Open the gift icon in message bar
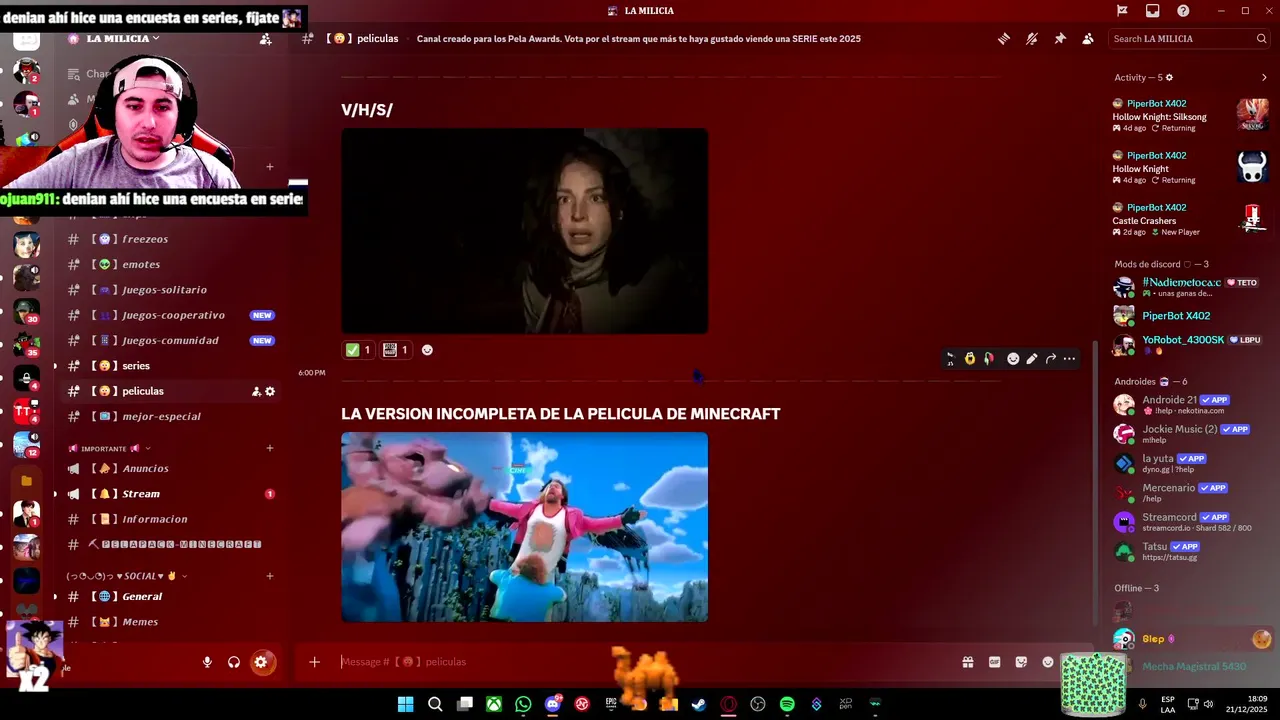Screen dimensions: 1280x720 coord(968,662)
